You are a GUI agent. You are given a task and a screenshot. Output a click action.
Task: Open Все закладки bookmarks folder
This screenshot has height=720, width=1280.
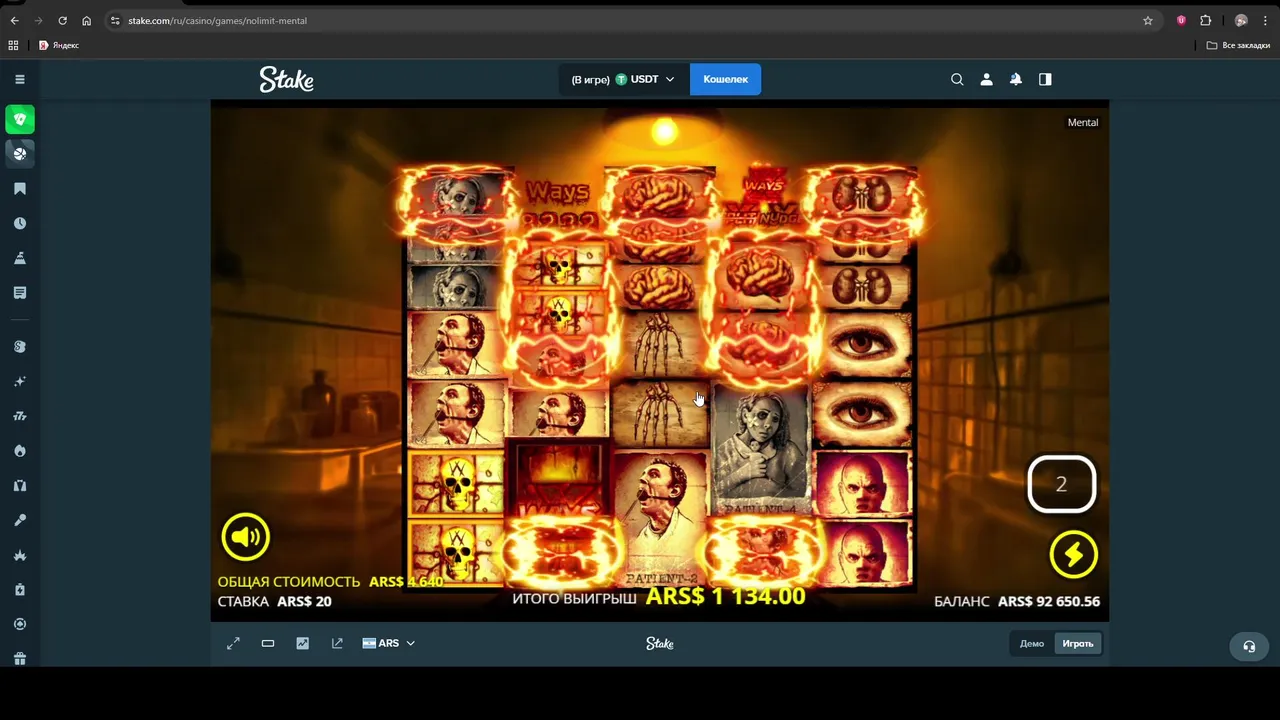1238,45
